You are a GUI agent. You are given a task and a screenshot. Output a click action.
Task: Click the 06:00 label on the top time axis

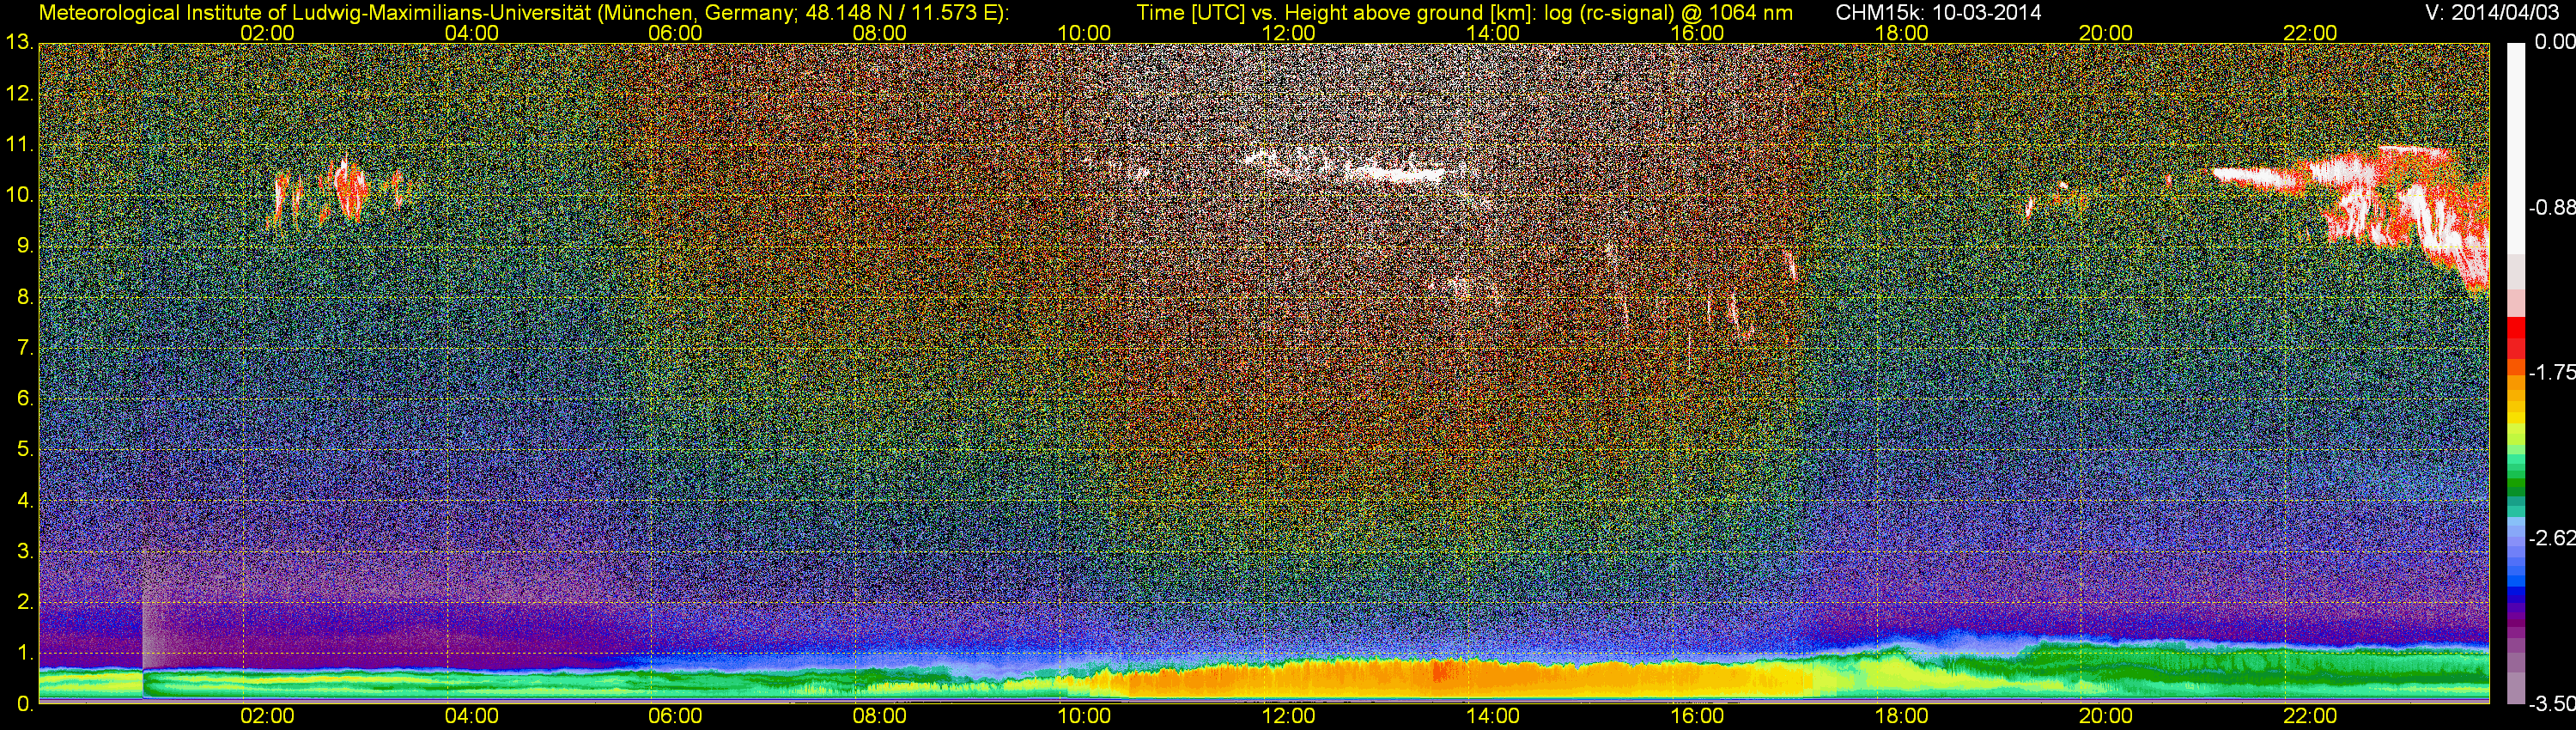click(x=676, y=33)
